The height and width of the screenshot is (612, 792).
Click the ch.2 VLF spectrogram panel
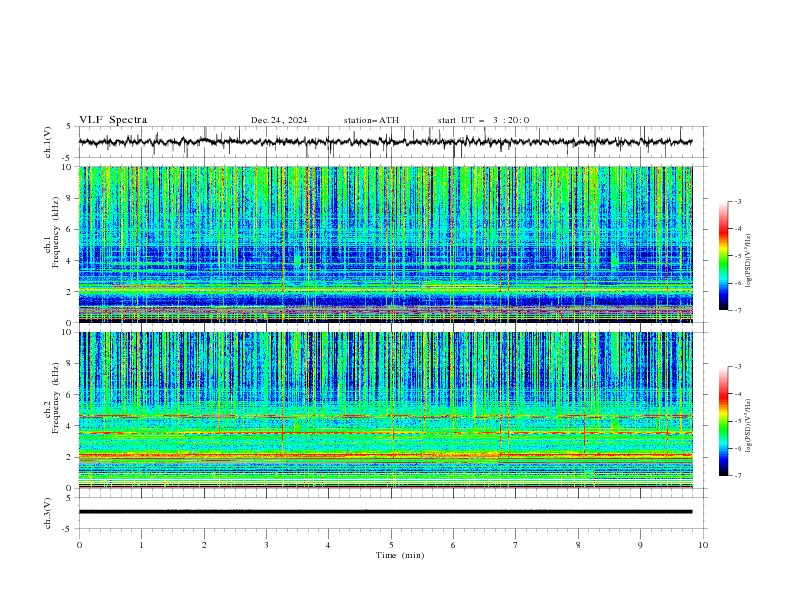click(385, 410)
